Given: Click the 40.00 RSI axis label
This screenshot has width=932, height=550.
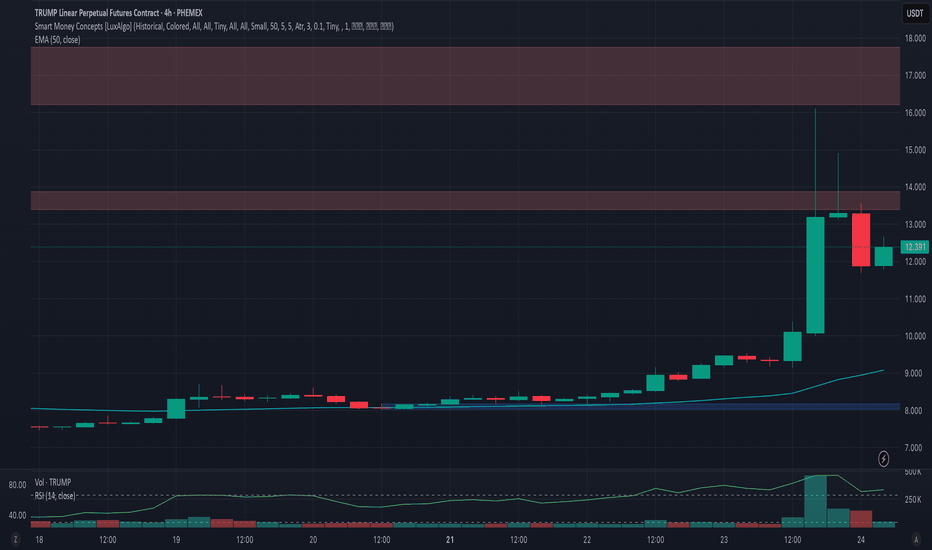Looking at the screenshot, I should pos(17,516).
